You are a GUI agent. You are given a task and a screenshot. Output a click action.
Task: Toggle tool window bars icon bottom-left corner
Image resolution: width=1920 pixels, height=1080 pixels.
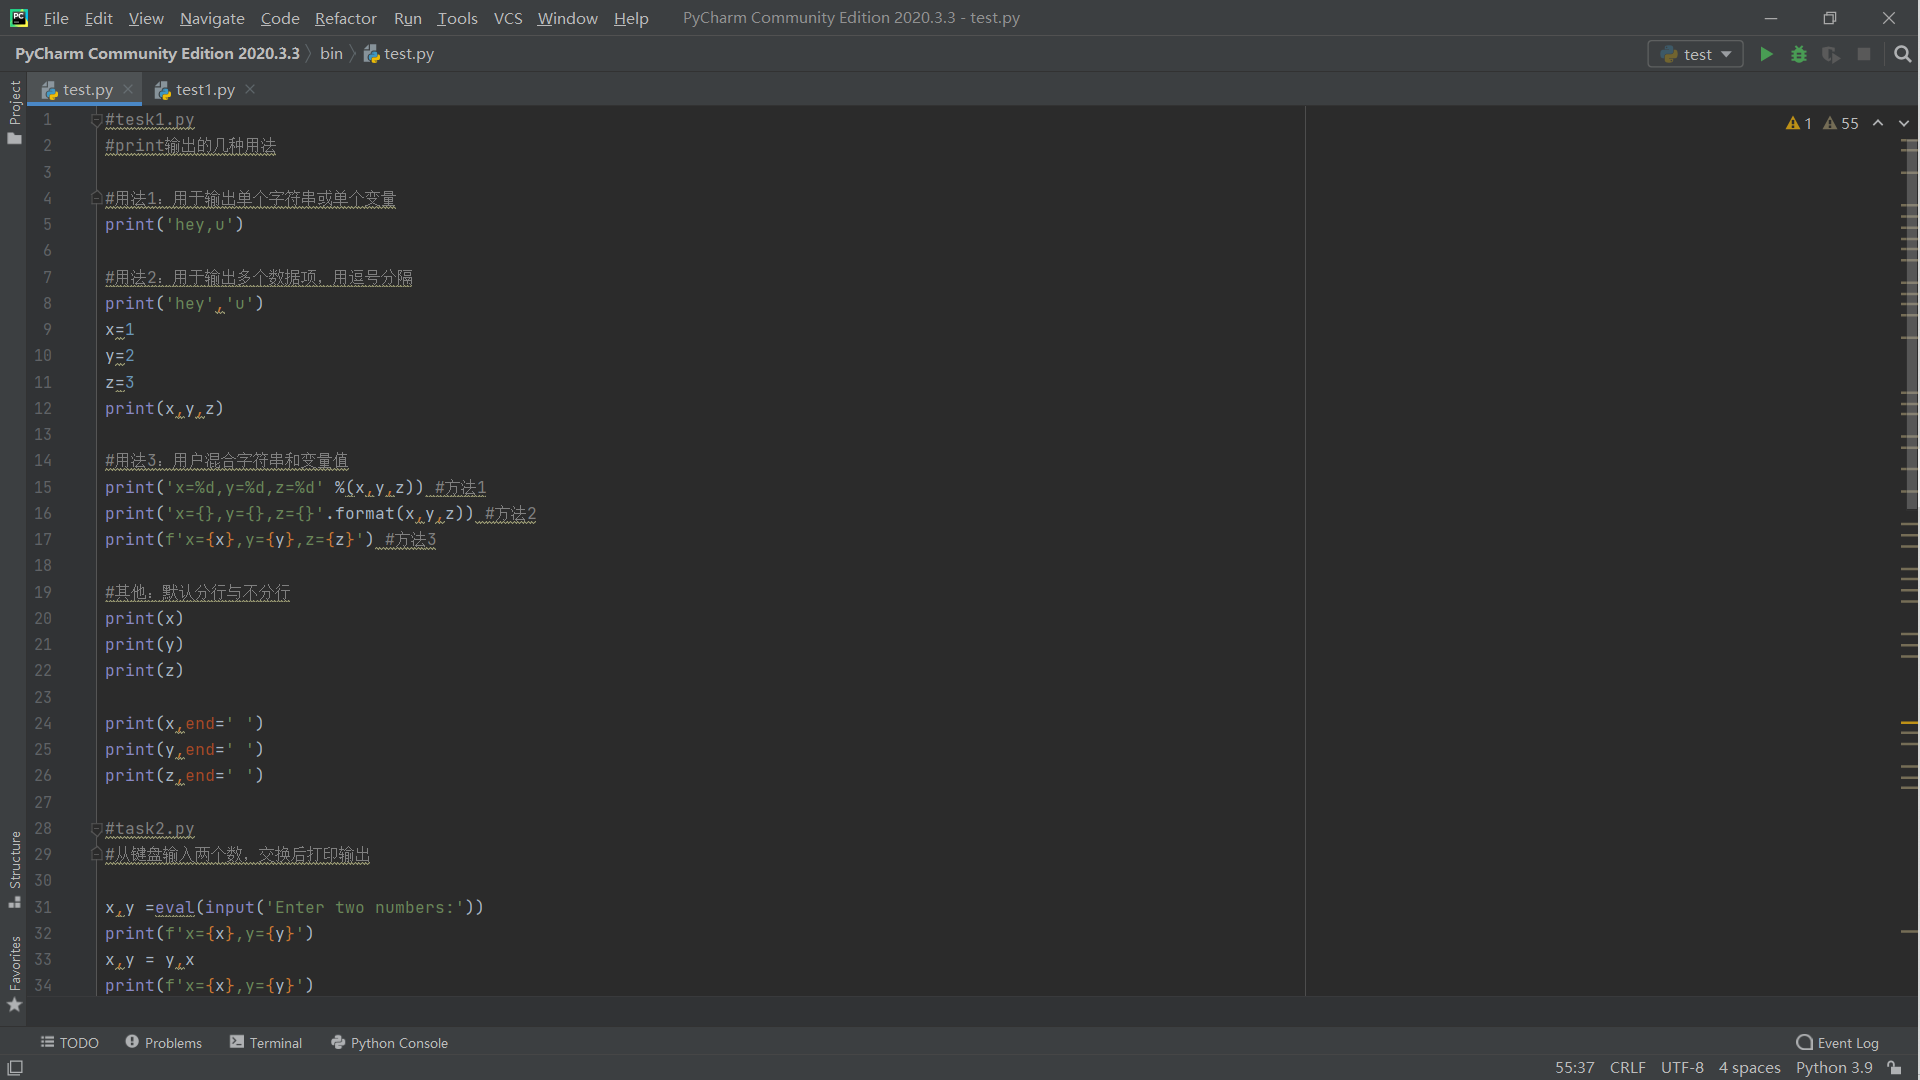(15, 1067)
